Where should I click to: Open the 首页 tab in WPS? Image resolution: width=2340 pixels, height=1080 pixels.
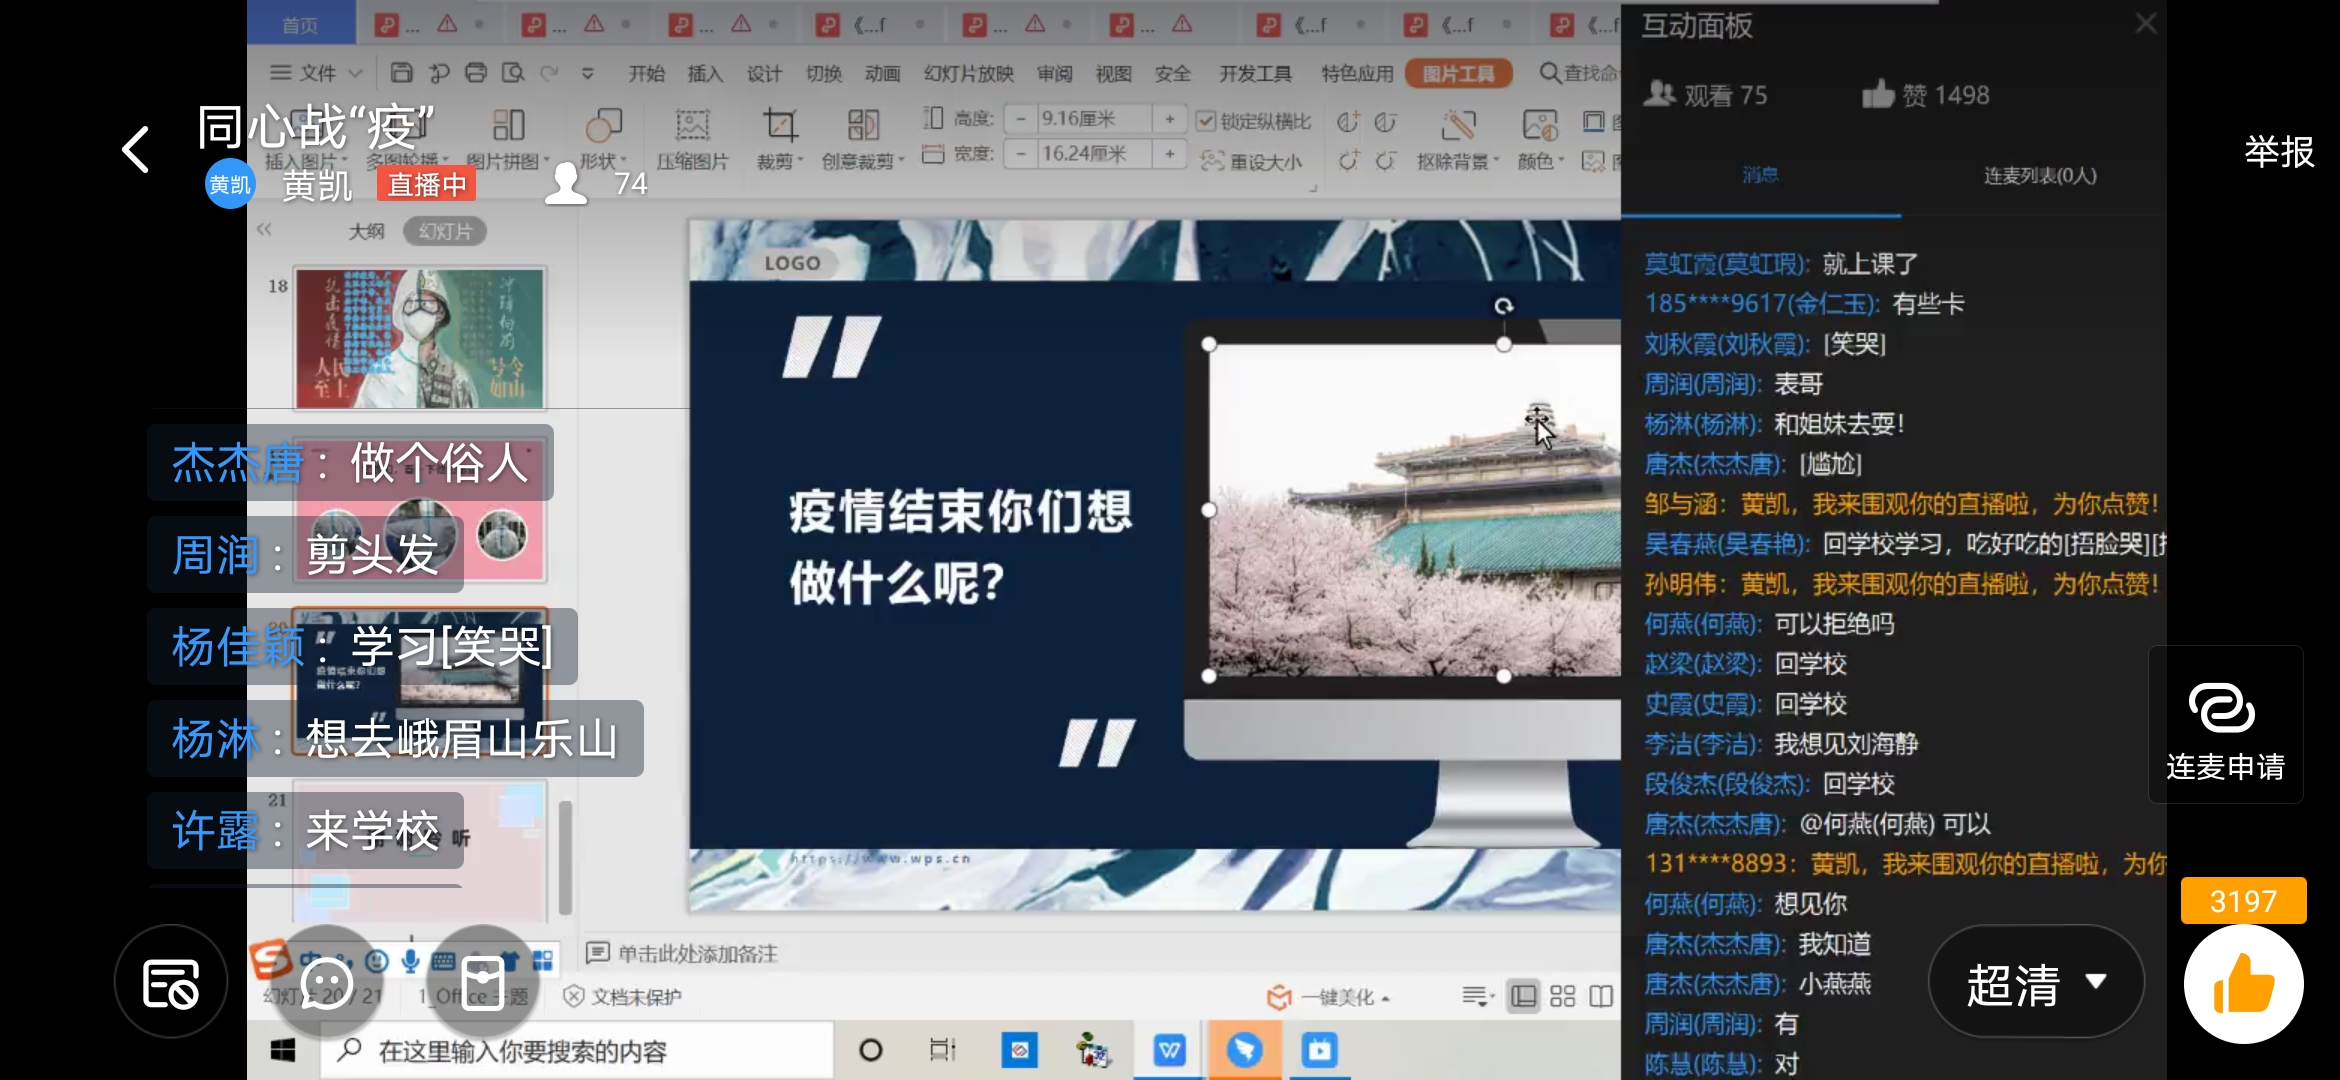click(300, 24)
